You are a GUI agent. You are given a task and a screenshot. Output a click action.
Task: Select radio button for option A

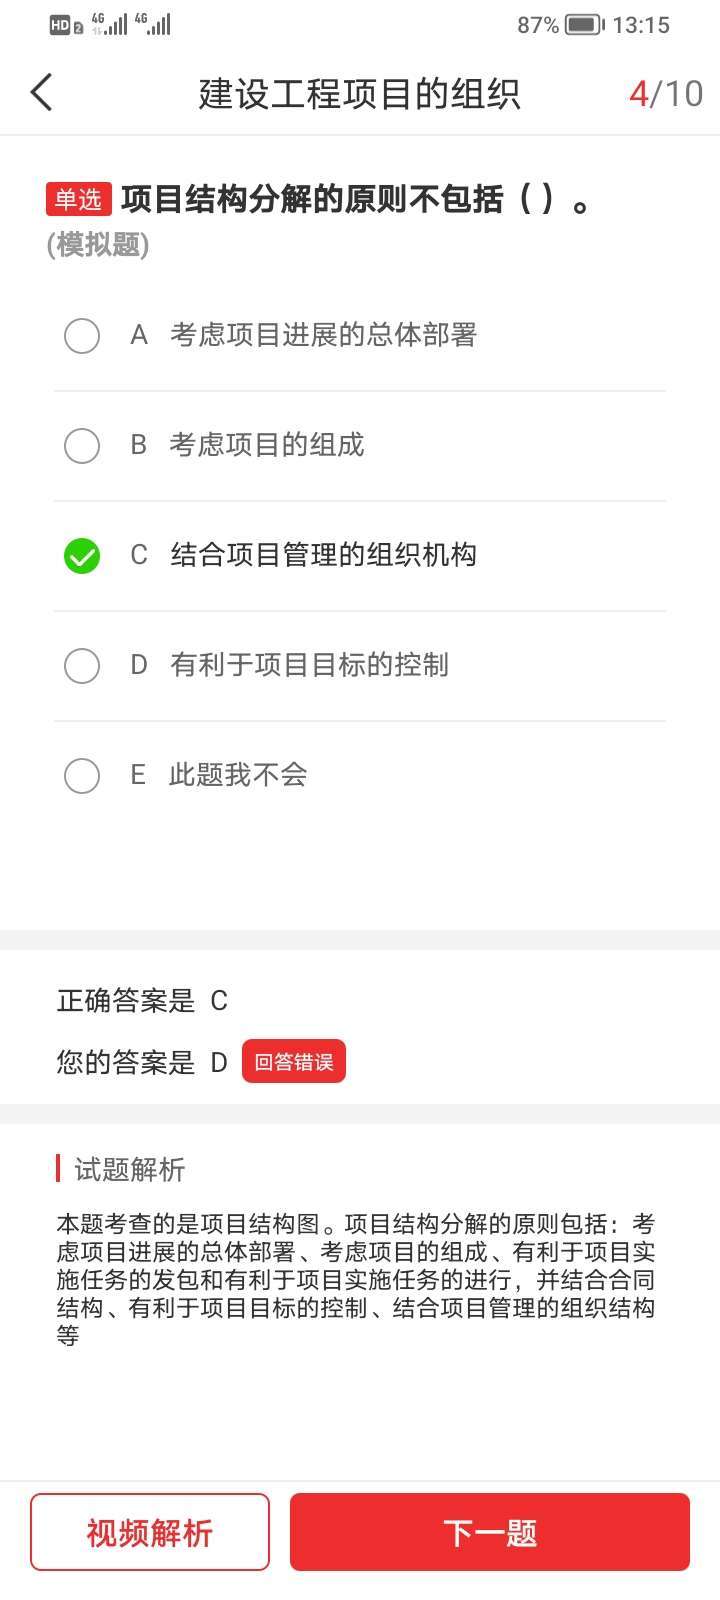[82, 336]
